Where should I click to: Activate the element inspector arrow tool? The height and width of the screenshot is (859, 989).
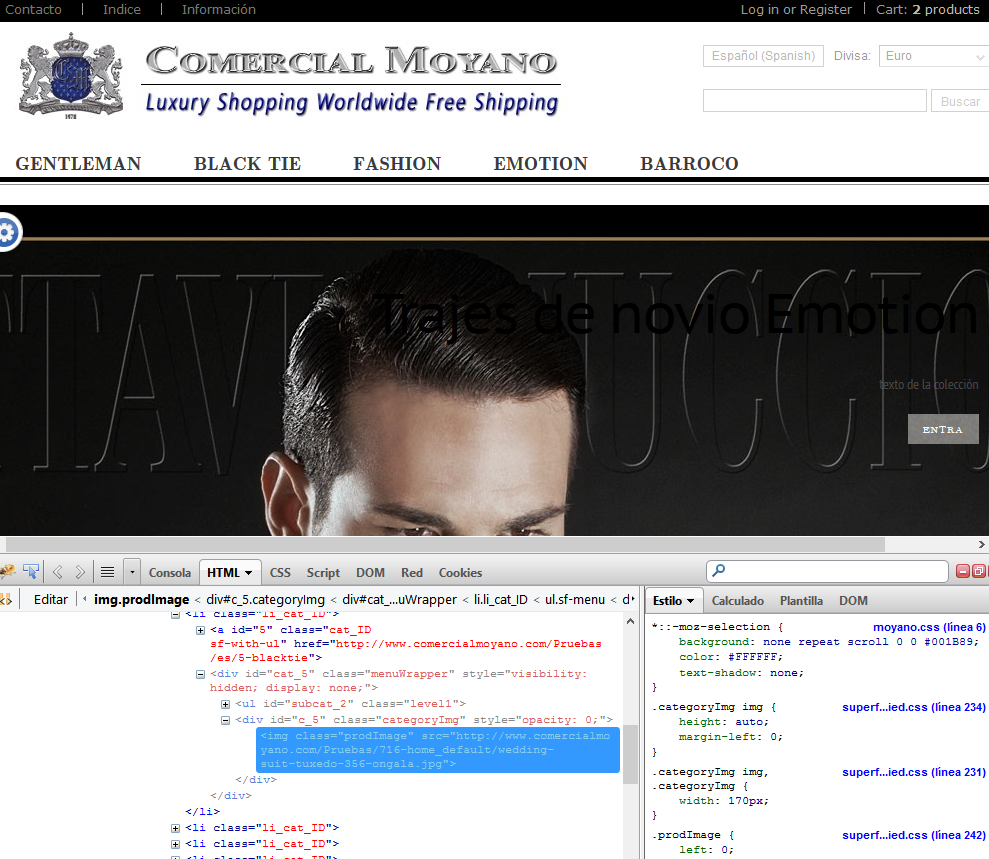tap(30, 572)
